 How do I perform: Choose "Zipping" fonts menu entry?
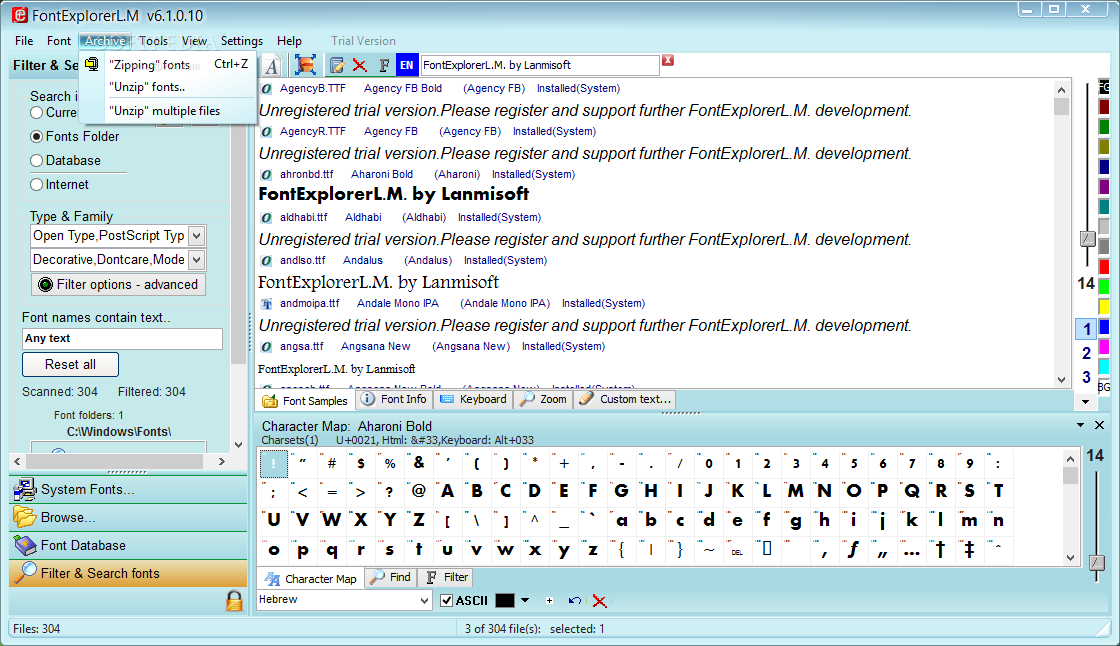tap(168, 64)
